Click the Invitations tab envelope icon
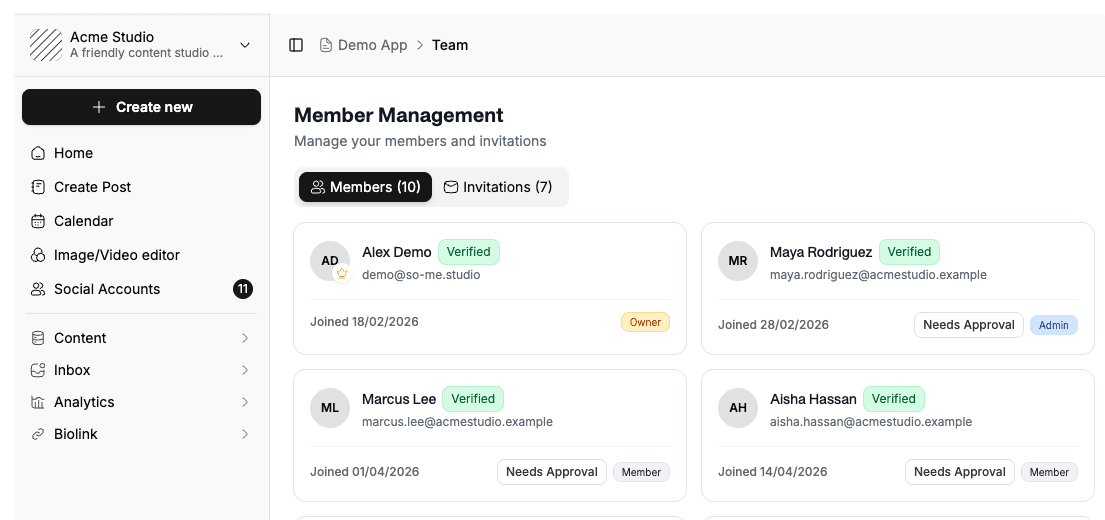The height and width of the screenshot is (520, 1105). (450, 187)
